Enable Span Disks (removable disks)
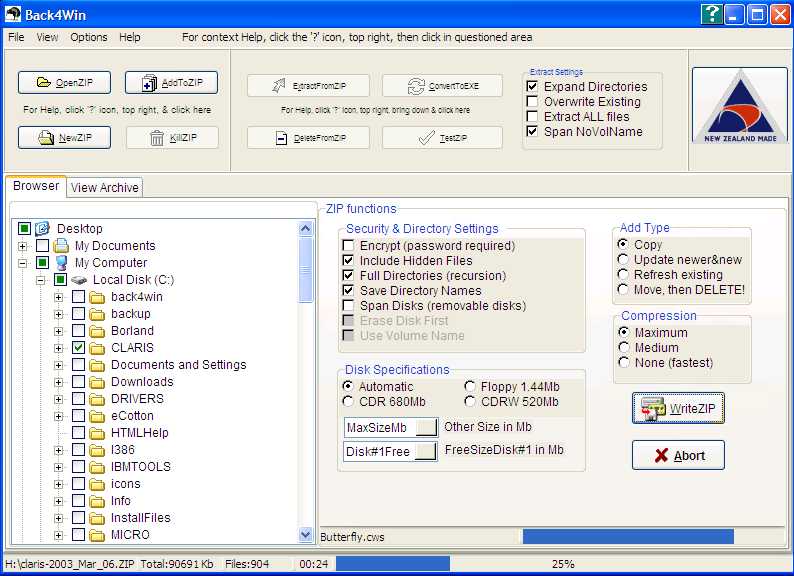 [348, 305]
